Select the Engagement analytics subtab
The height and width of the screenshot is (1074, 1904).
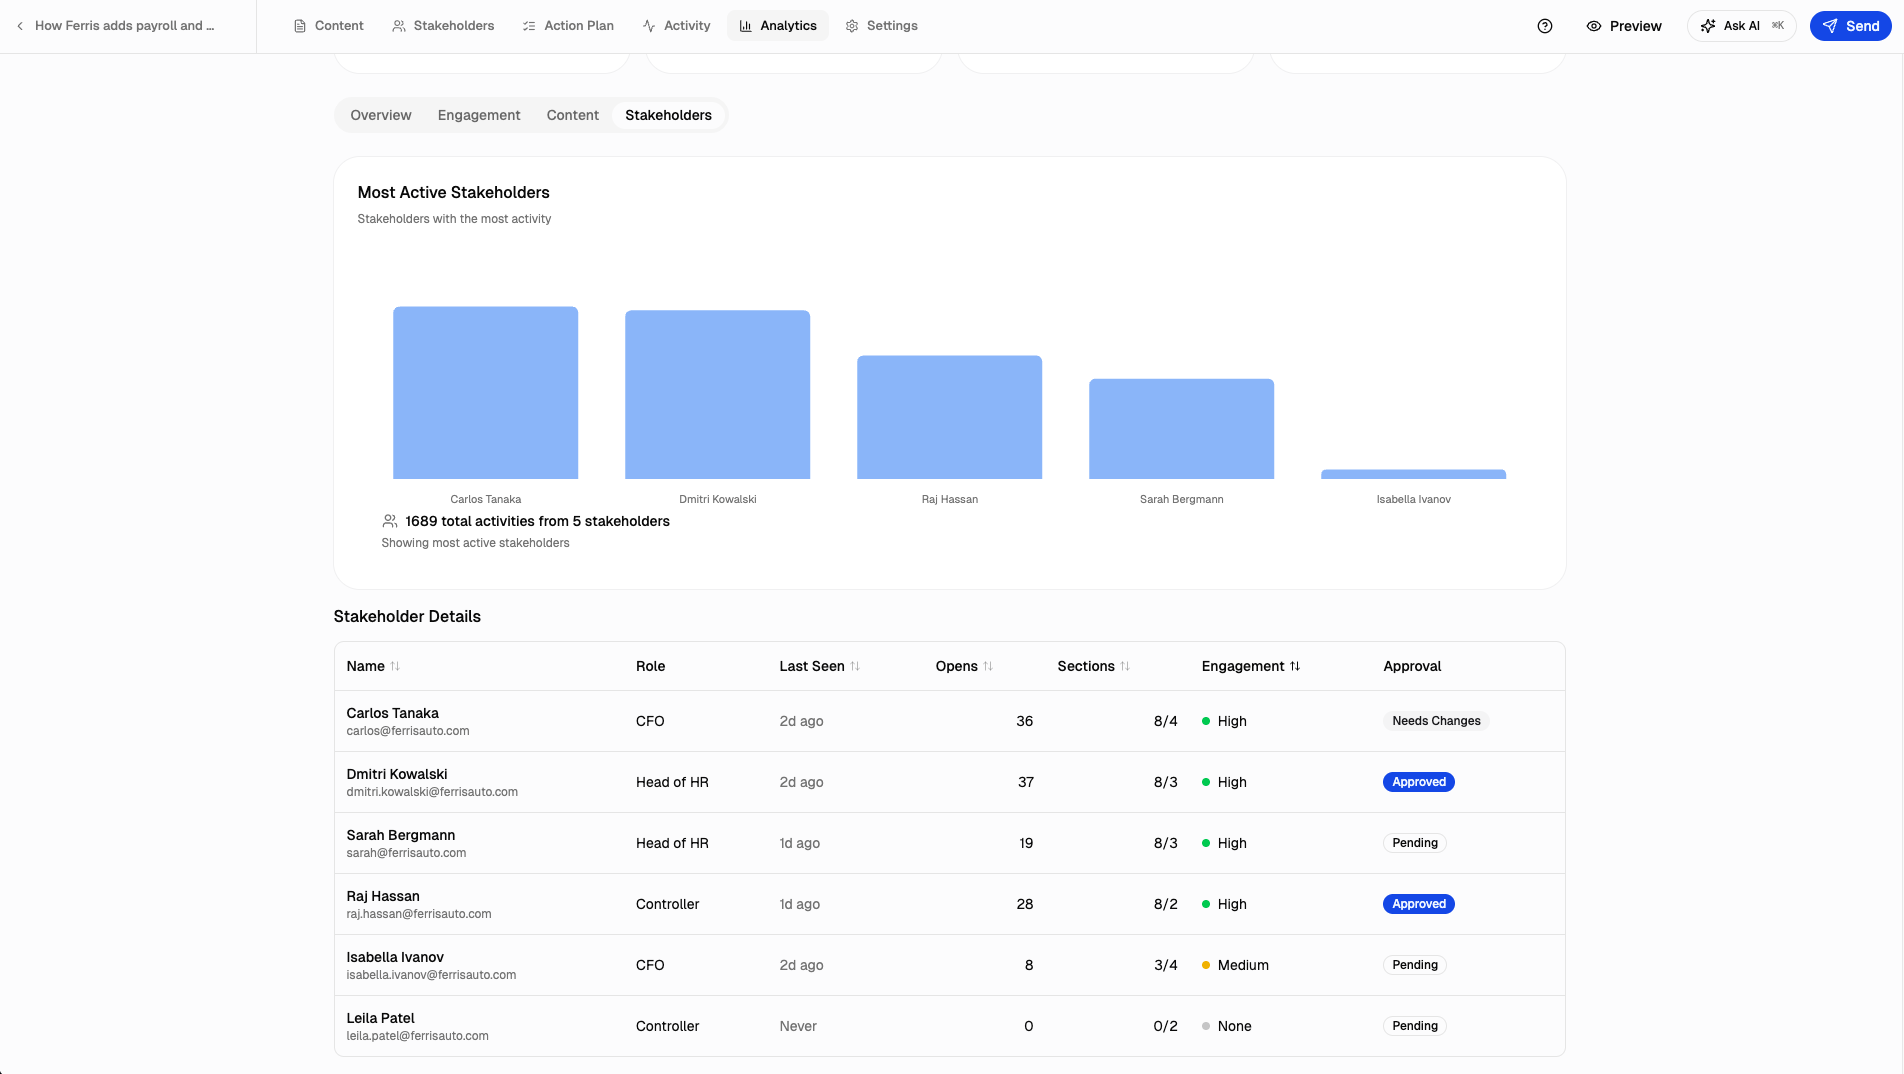pyautogui.click(x=479, y=115)
